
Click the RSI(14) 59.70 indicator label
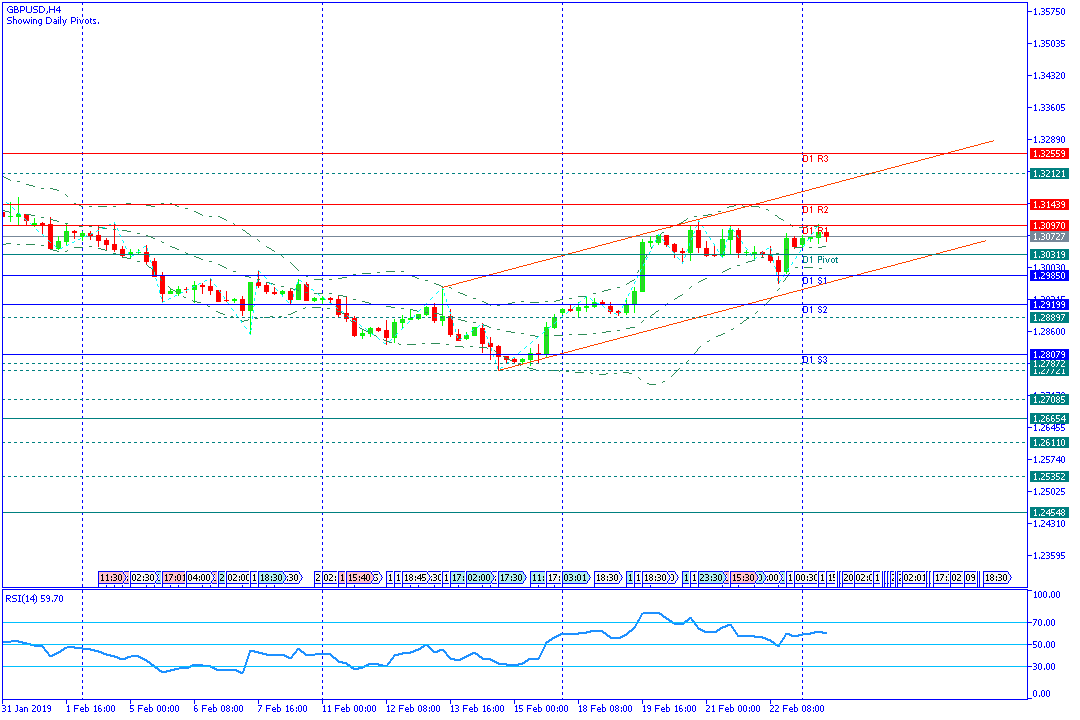point(34,599)
